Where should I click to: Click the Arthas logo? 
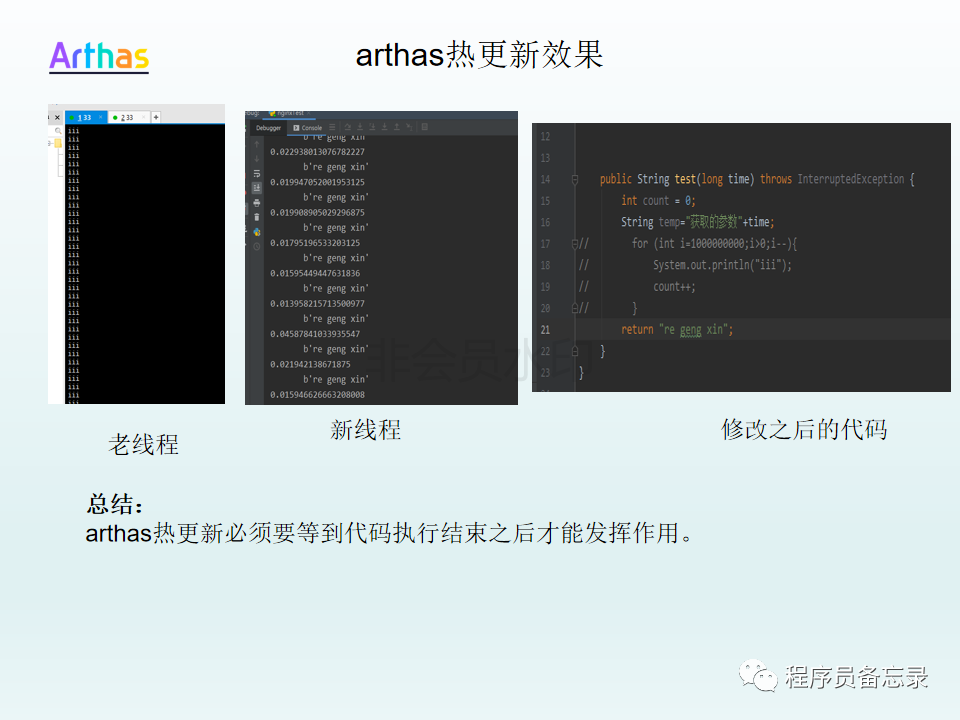(99, 57)
